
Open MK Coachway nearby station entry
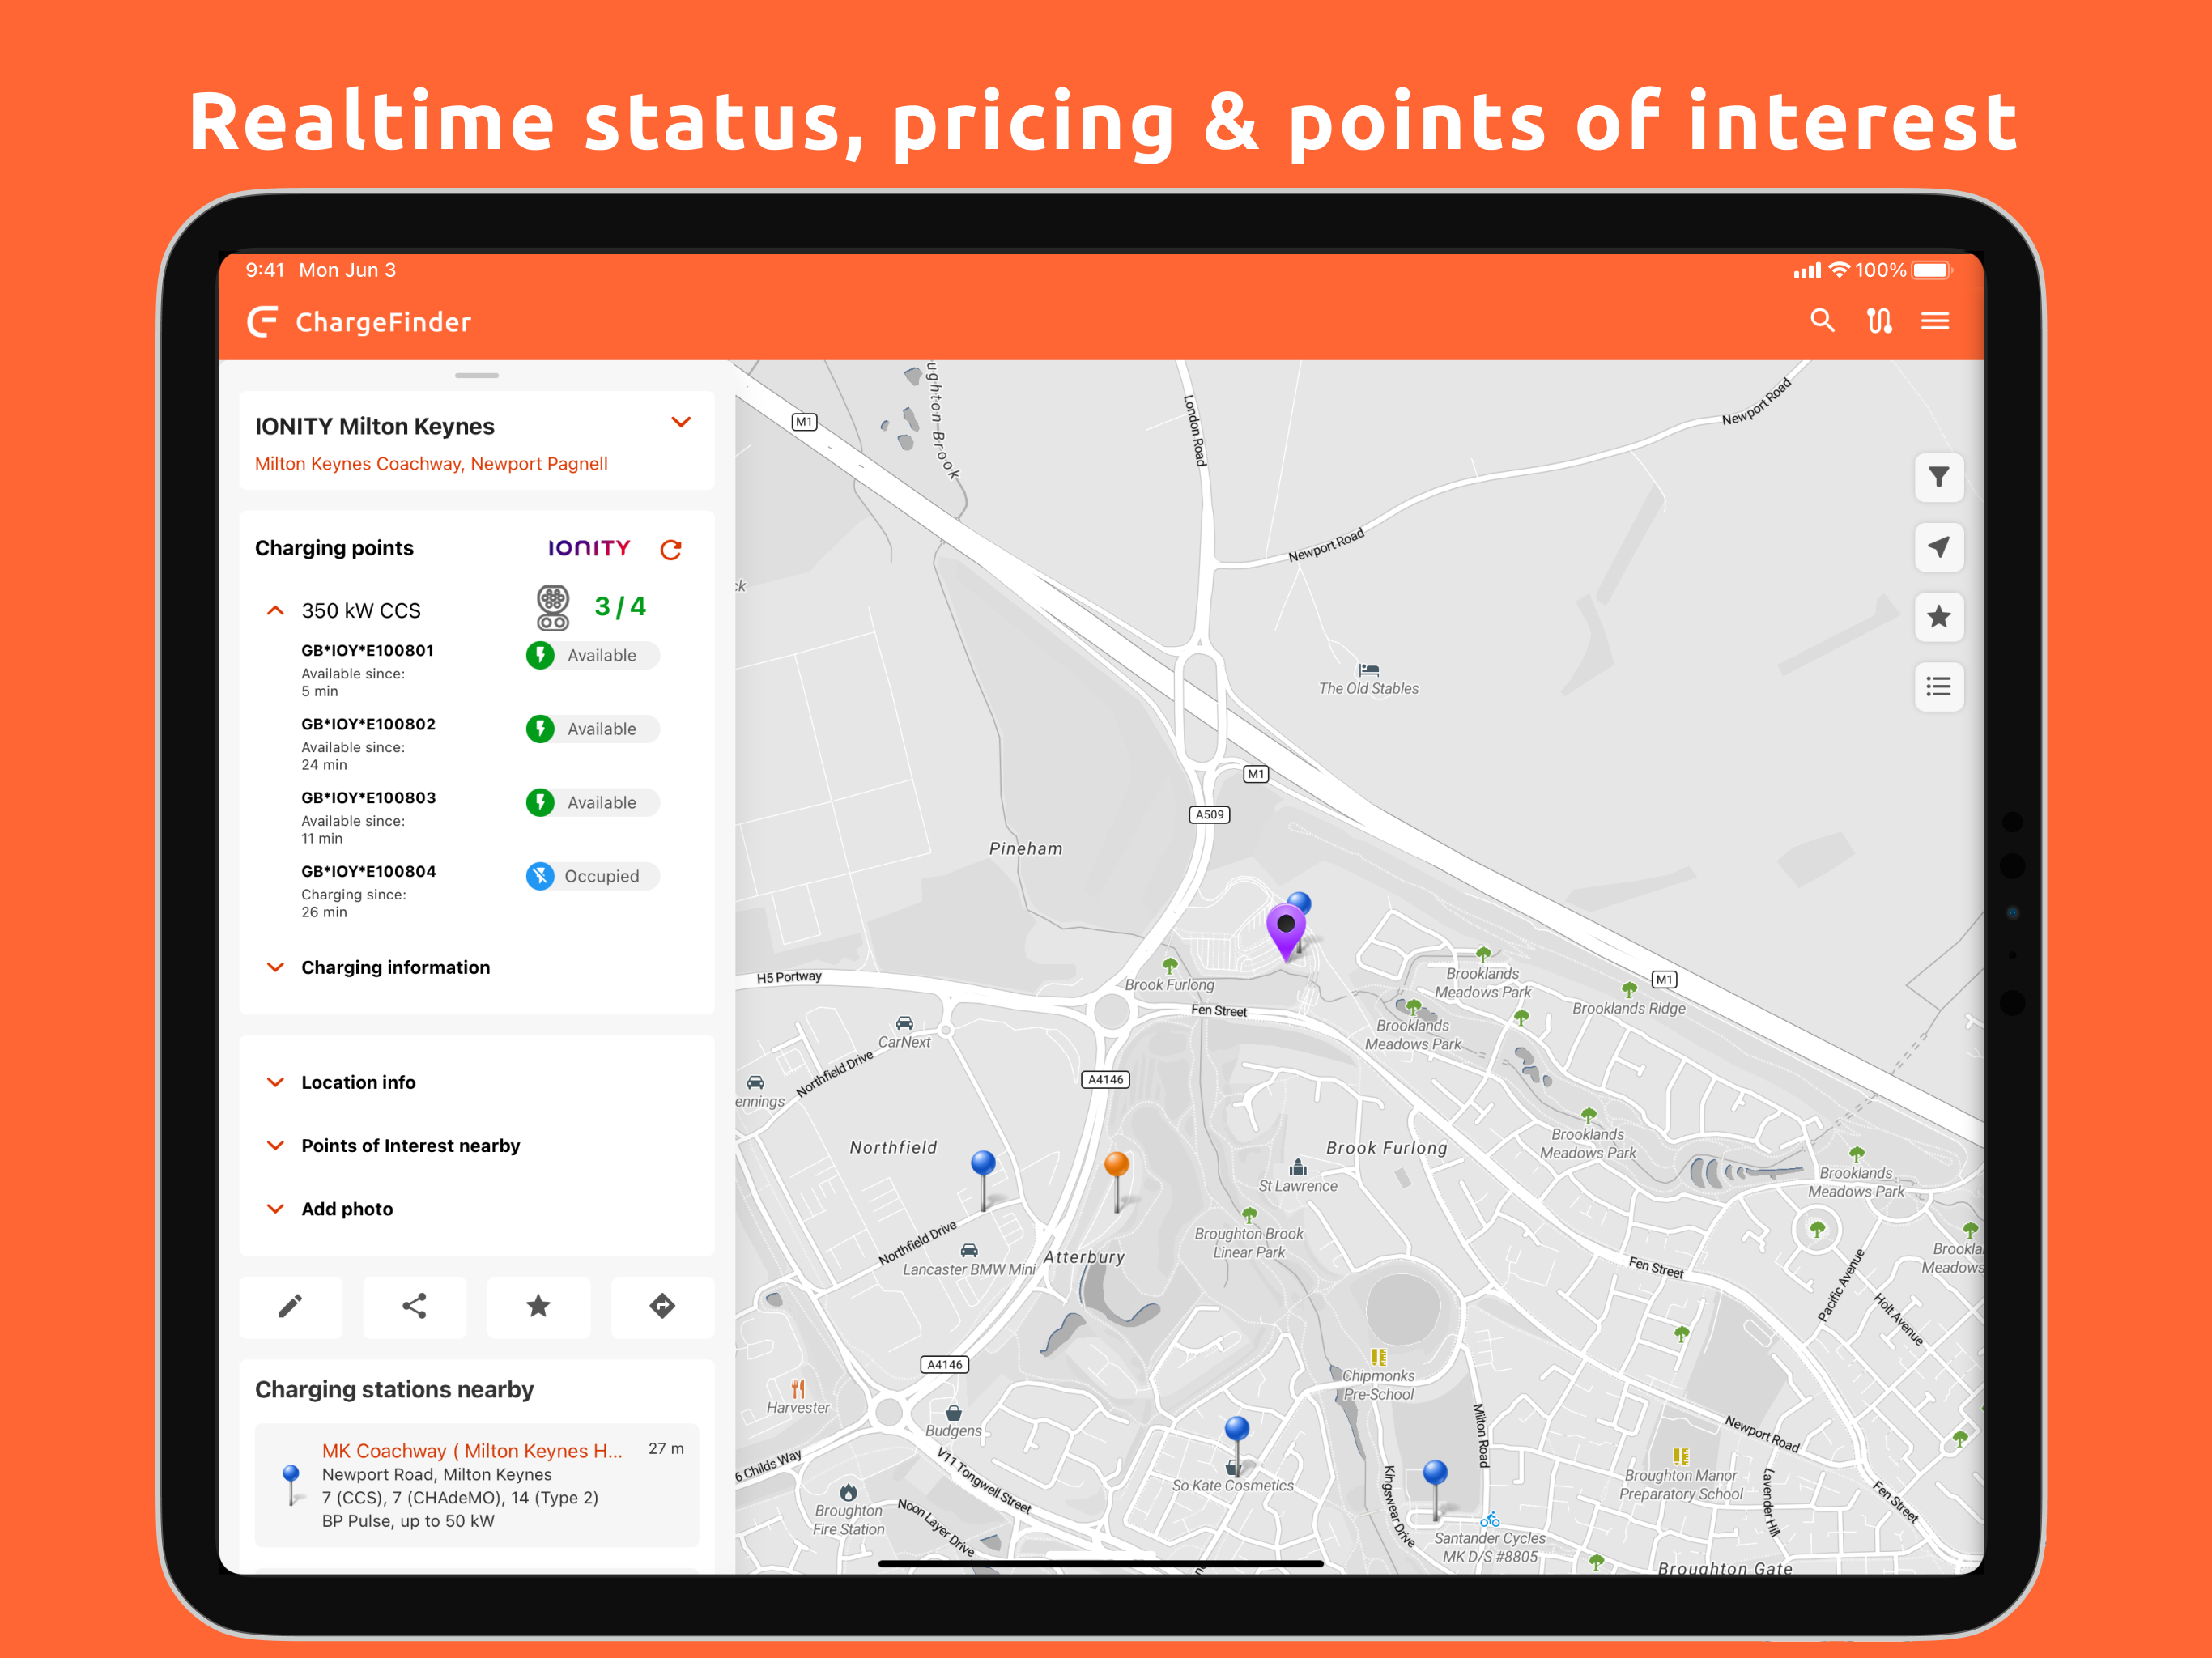tap(476, 1485)
